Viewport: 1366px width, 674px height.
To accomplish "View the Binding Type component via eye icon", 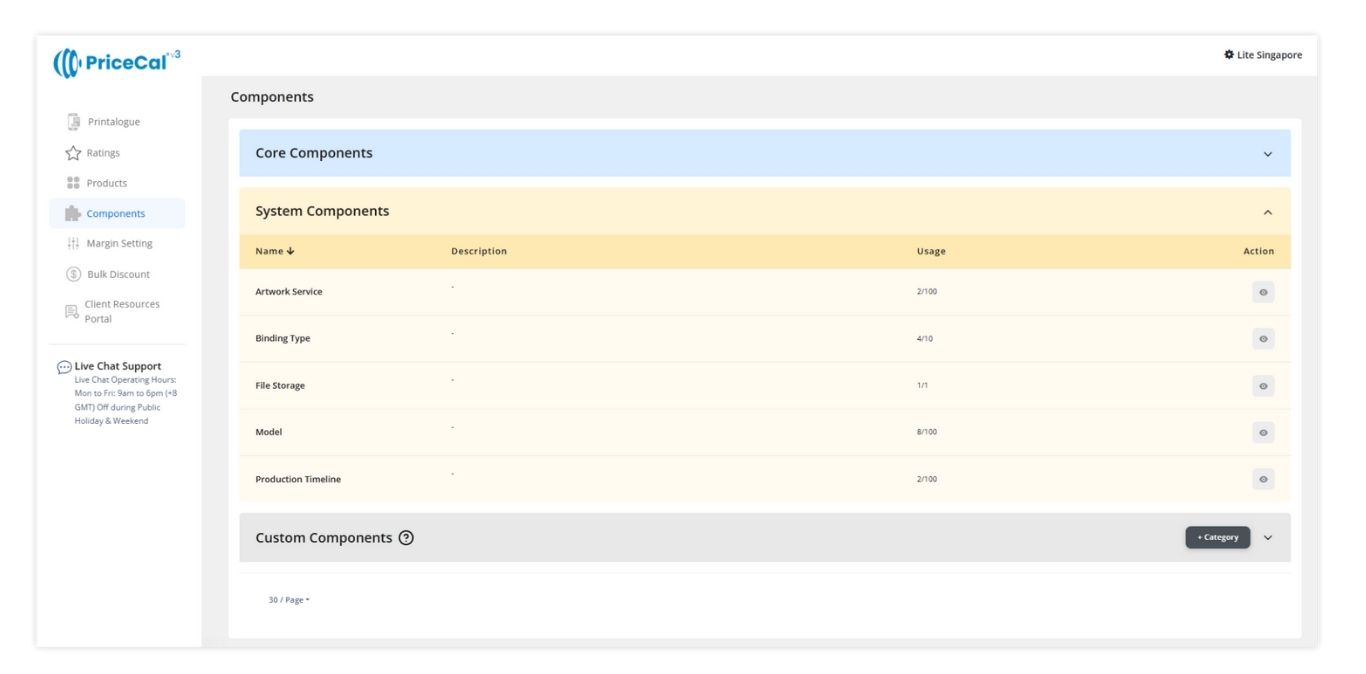I will 1263,339.
